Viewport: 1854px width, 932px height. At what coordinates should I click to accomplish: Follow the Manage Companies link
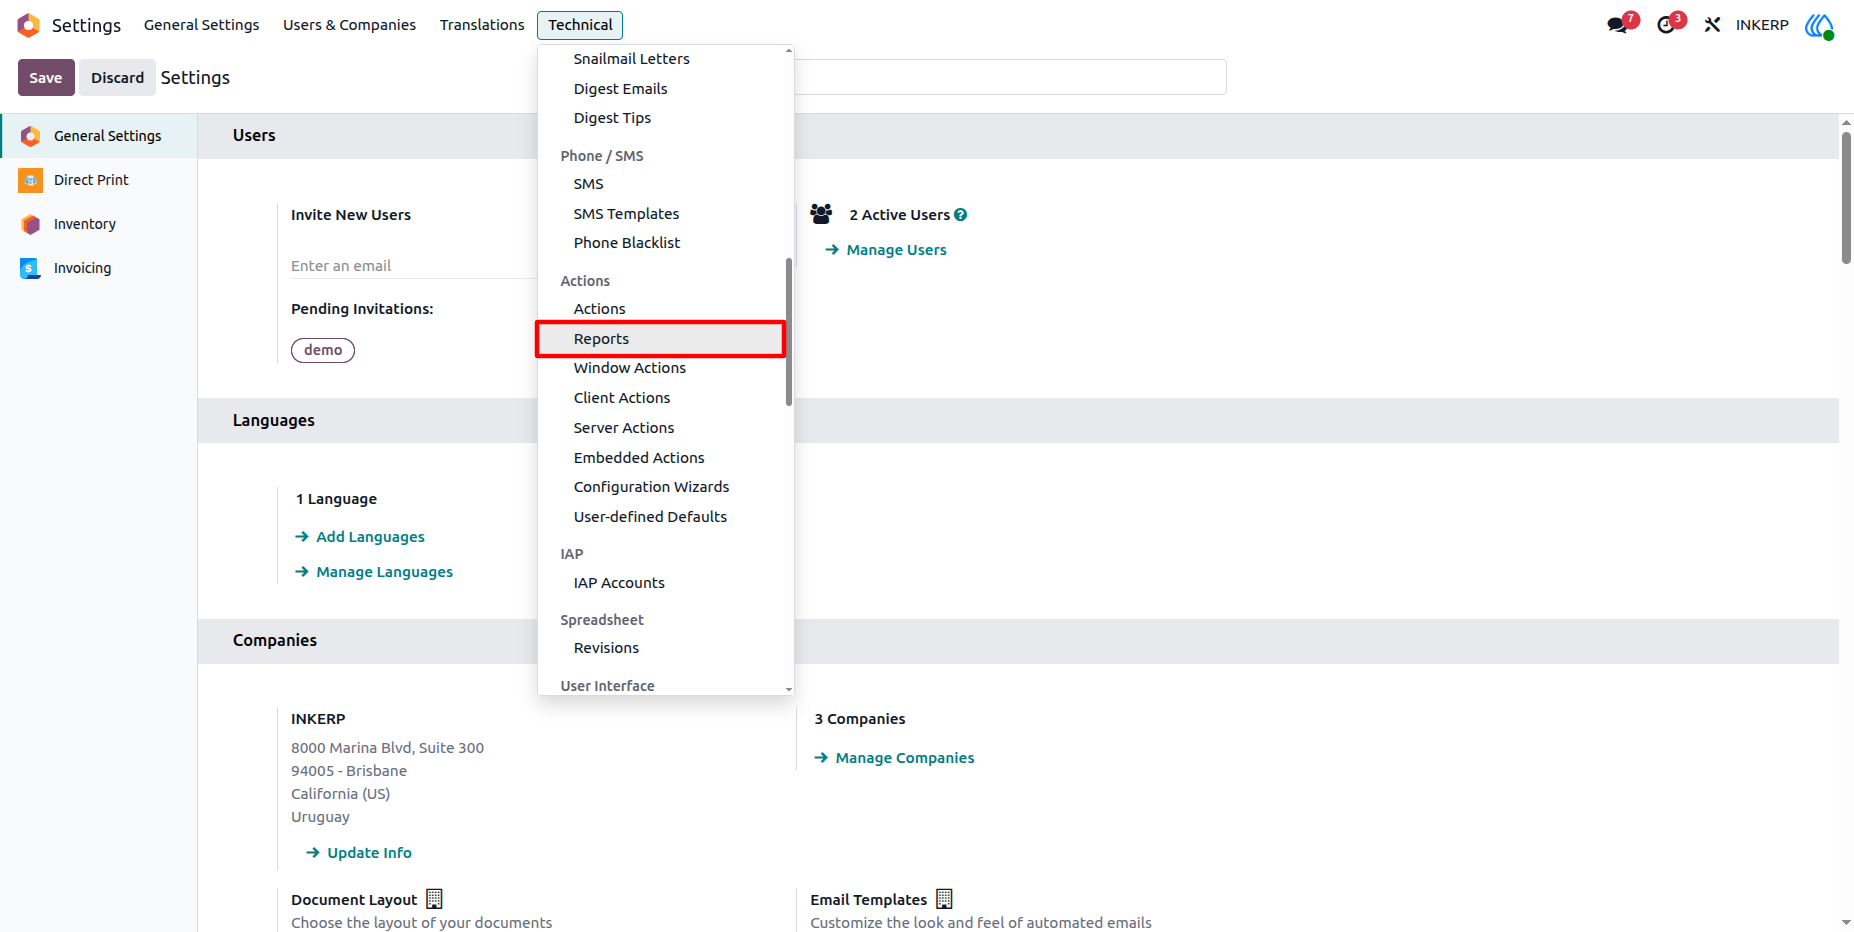tap(894, 758)
